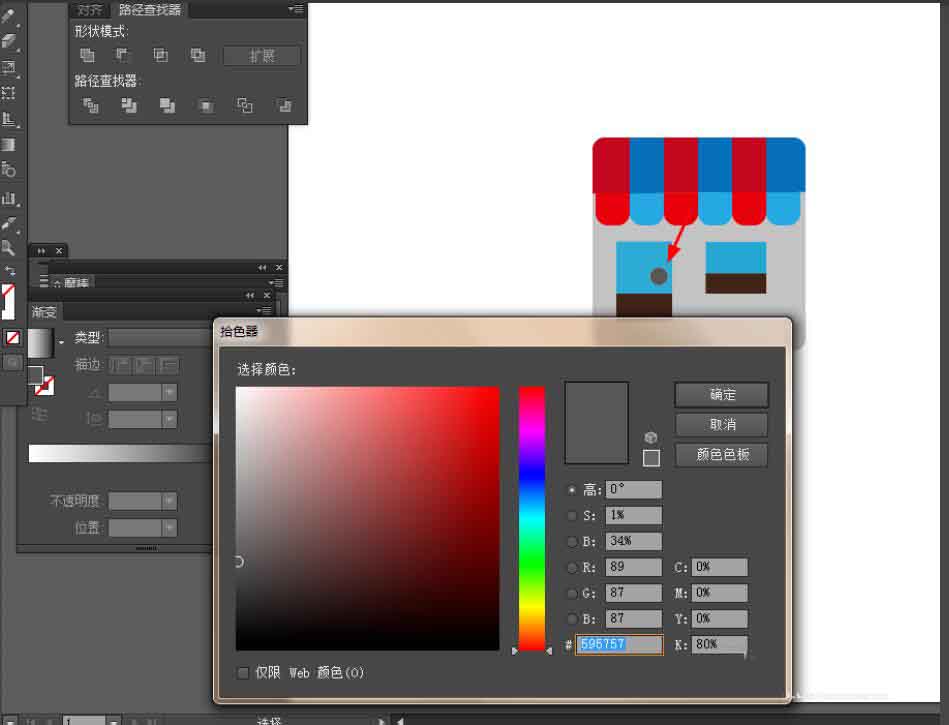949x725 pixels.
Task: Toggle the fill/stroke box in the gradient panel
Action: (41, 380)
